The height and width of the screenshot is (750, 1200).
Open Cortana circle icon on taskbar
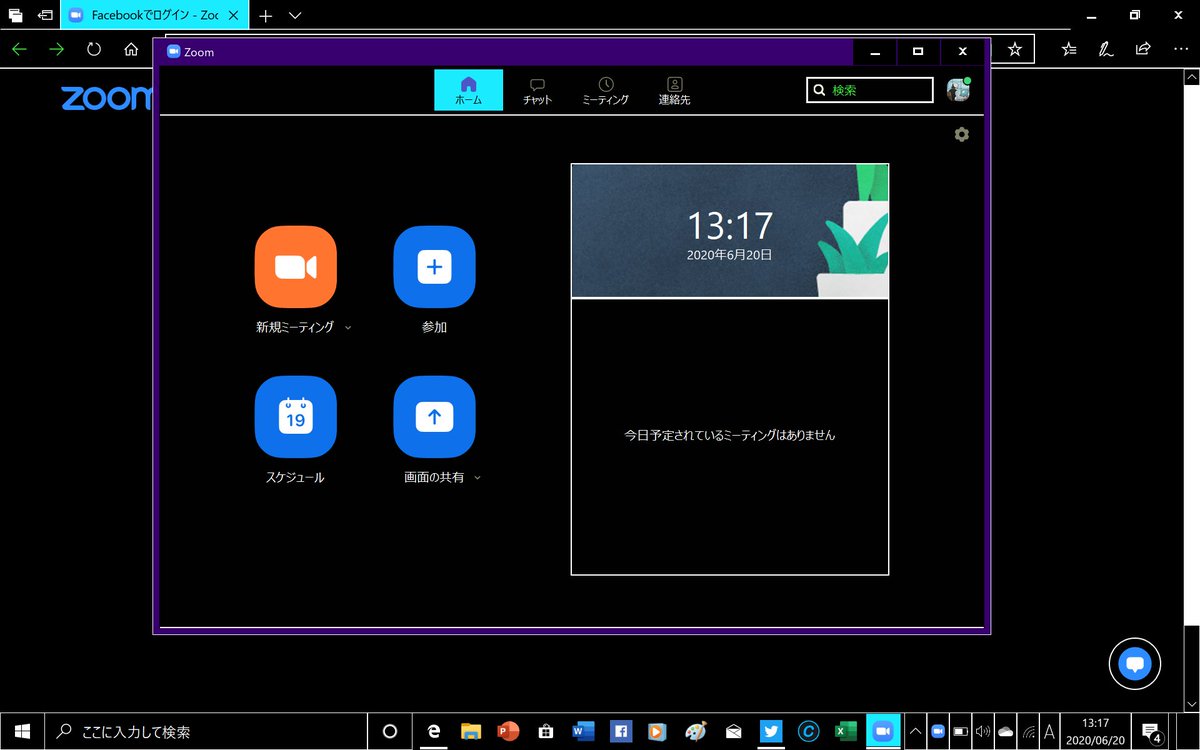point(390,731)
